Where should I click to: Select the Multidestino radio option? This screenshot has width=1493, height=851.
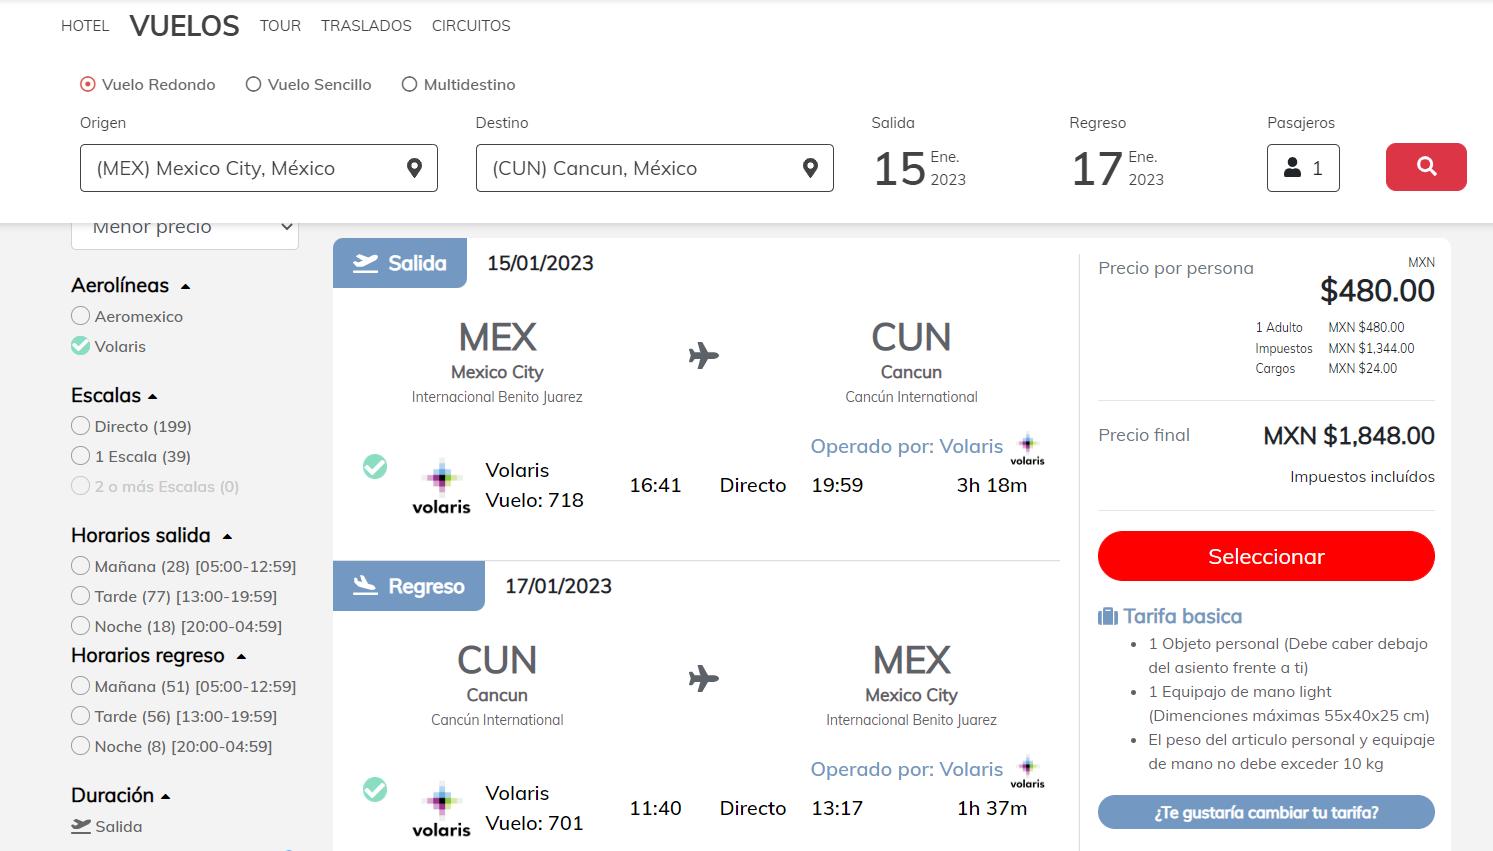click(409, 85)
